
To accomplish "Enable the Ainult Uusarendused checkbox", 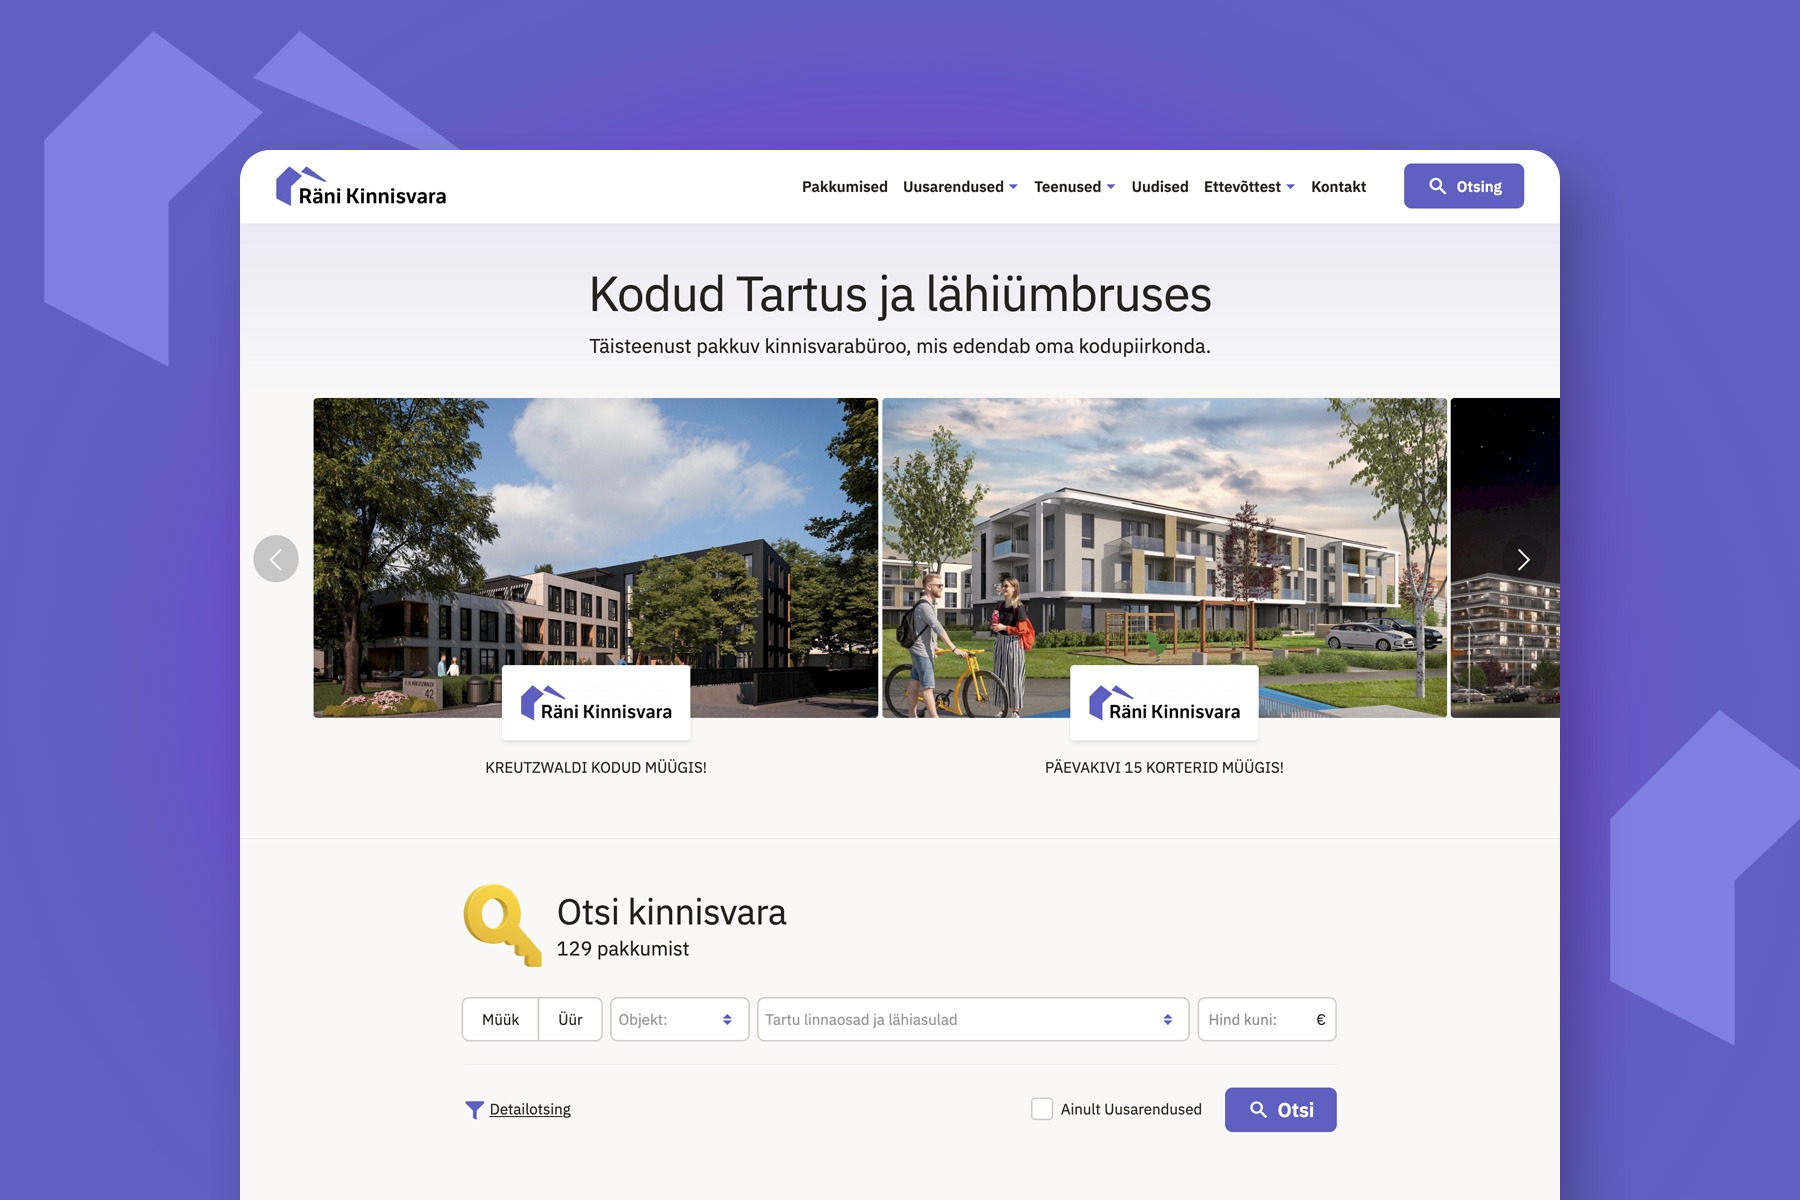I will click(x=1042, y=1109).
